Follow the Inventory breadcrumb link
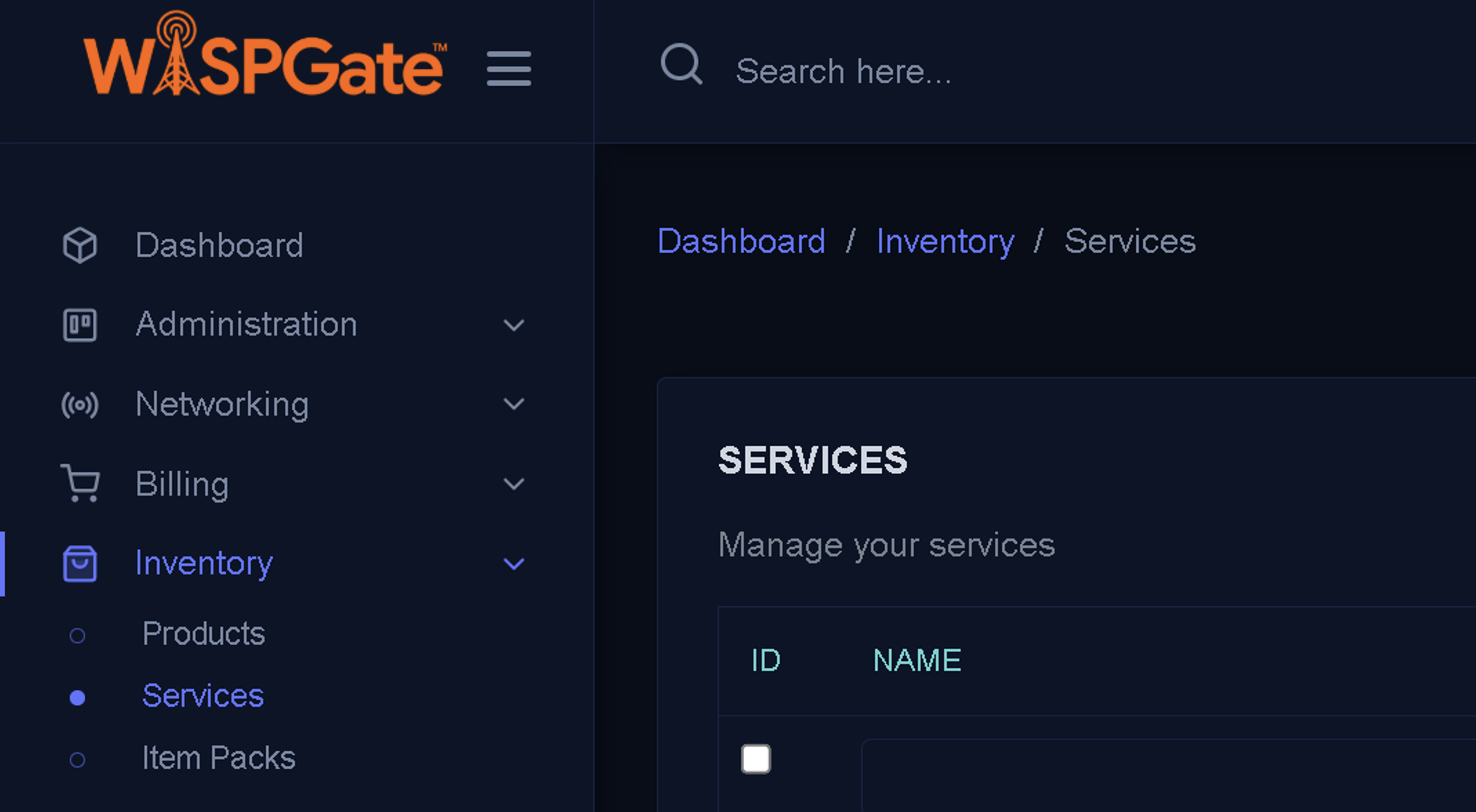Viewport: 1476px width, 812px height. pyautogui.click(x=945, y=241)
